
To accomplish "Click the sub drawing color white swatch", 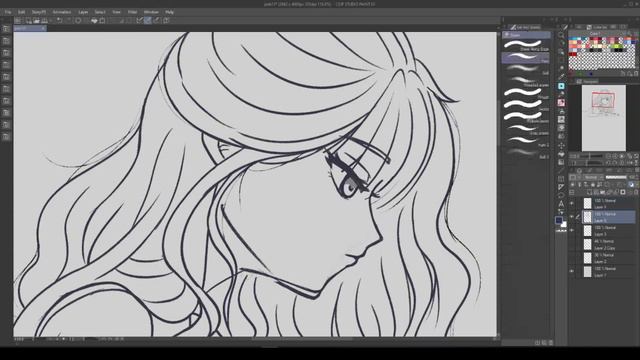I will [x=564, y=224].
